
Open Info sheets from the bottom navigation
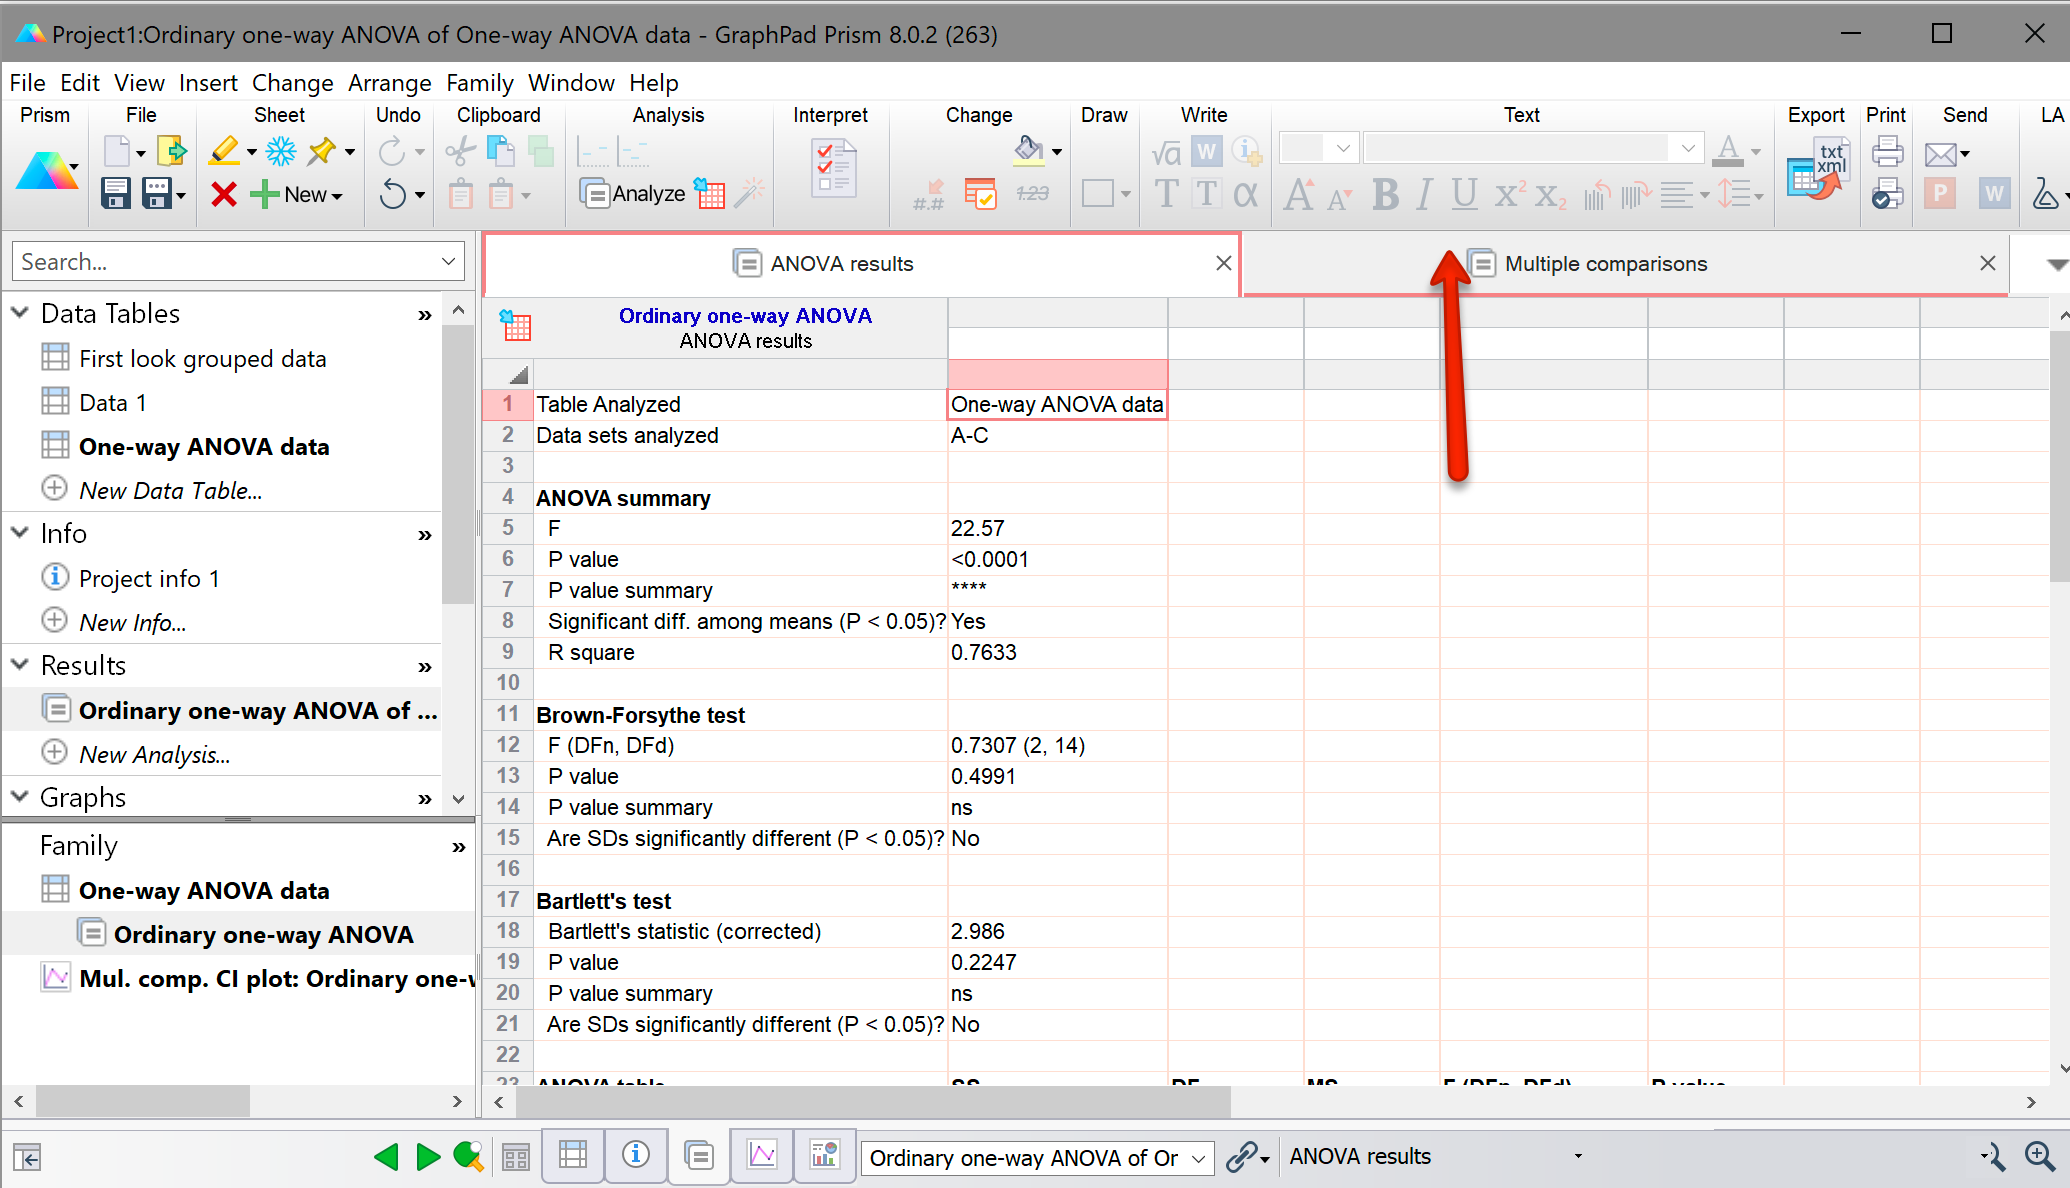click(x=636, y=1156)
